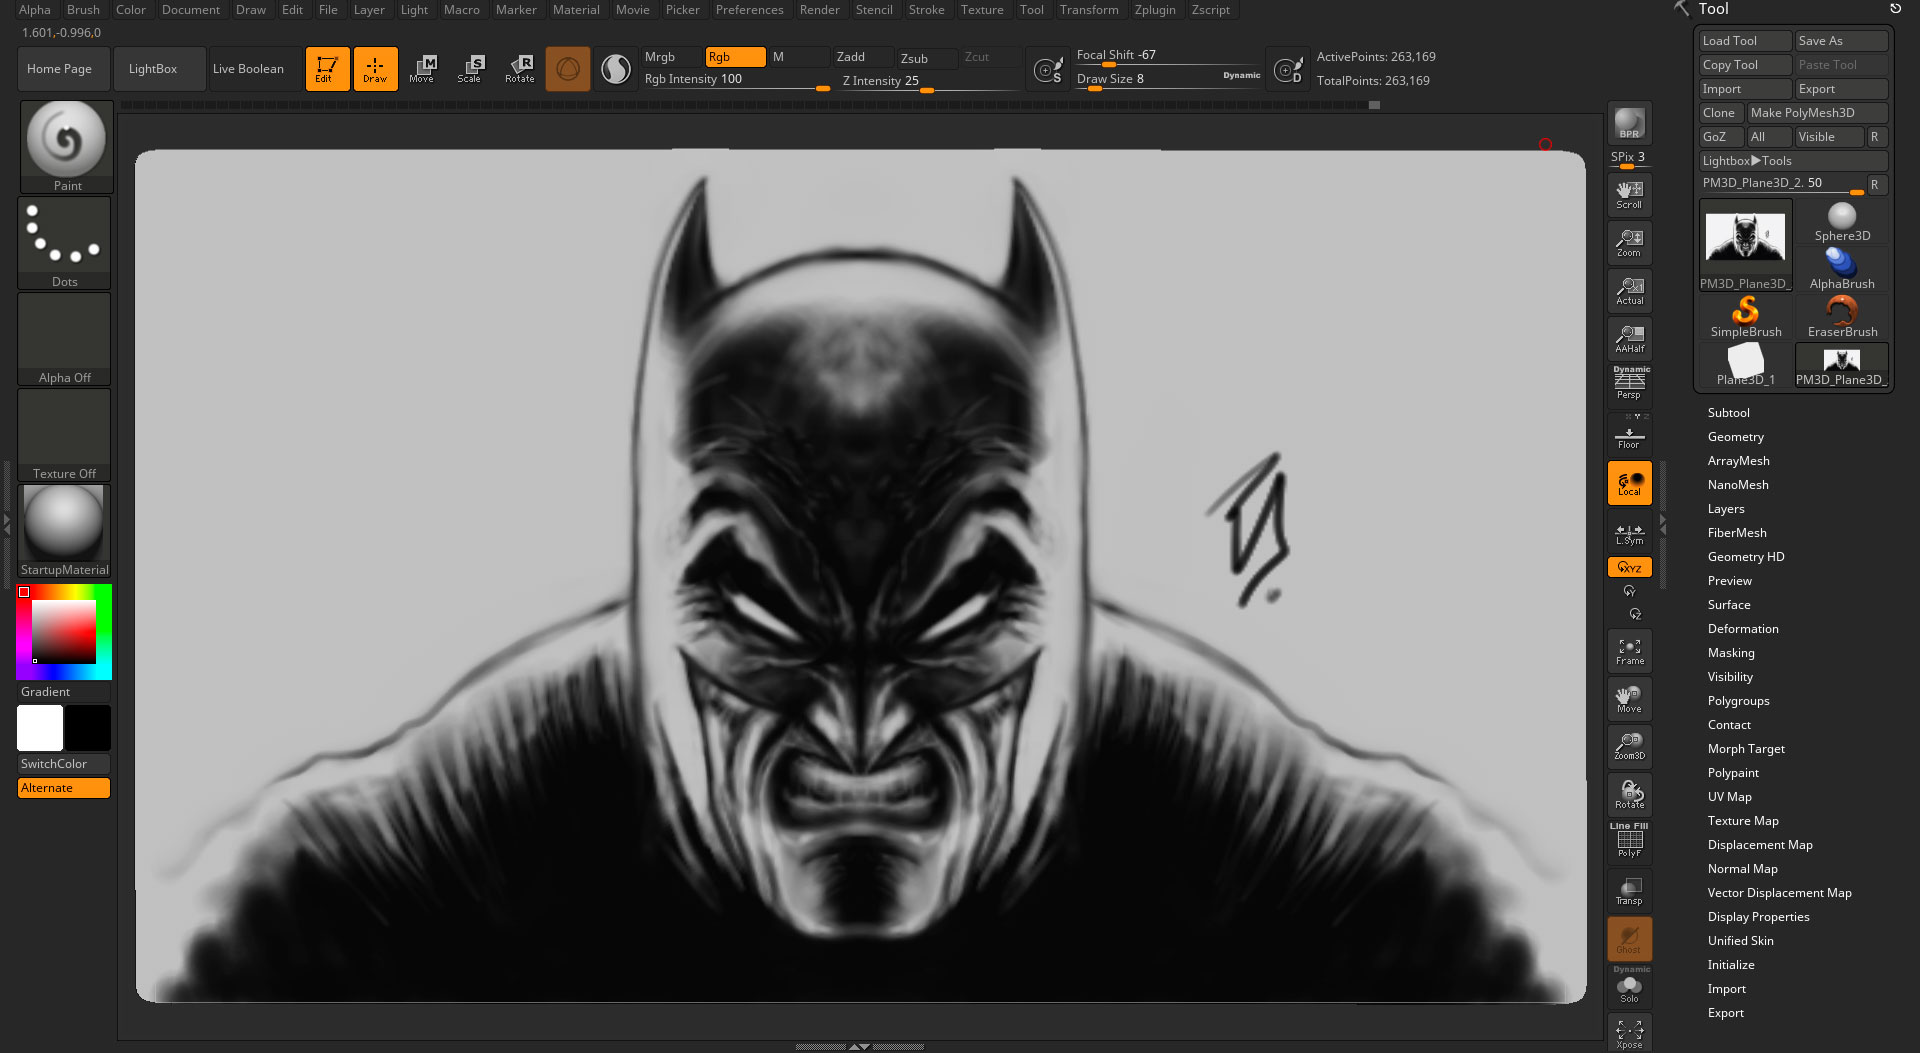The height and width of the screenshot is (1053, 1920).
Task: Click the restore icon in Tool palette header
Action: point(1894,9)
